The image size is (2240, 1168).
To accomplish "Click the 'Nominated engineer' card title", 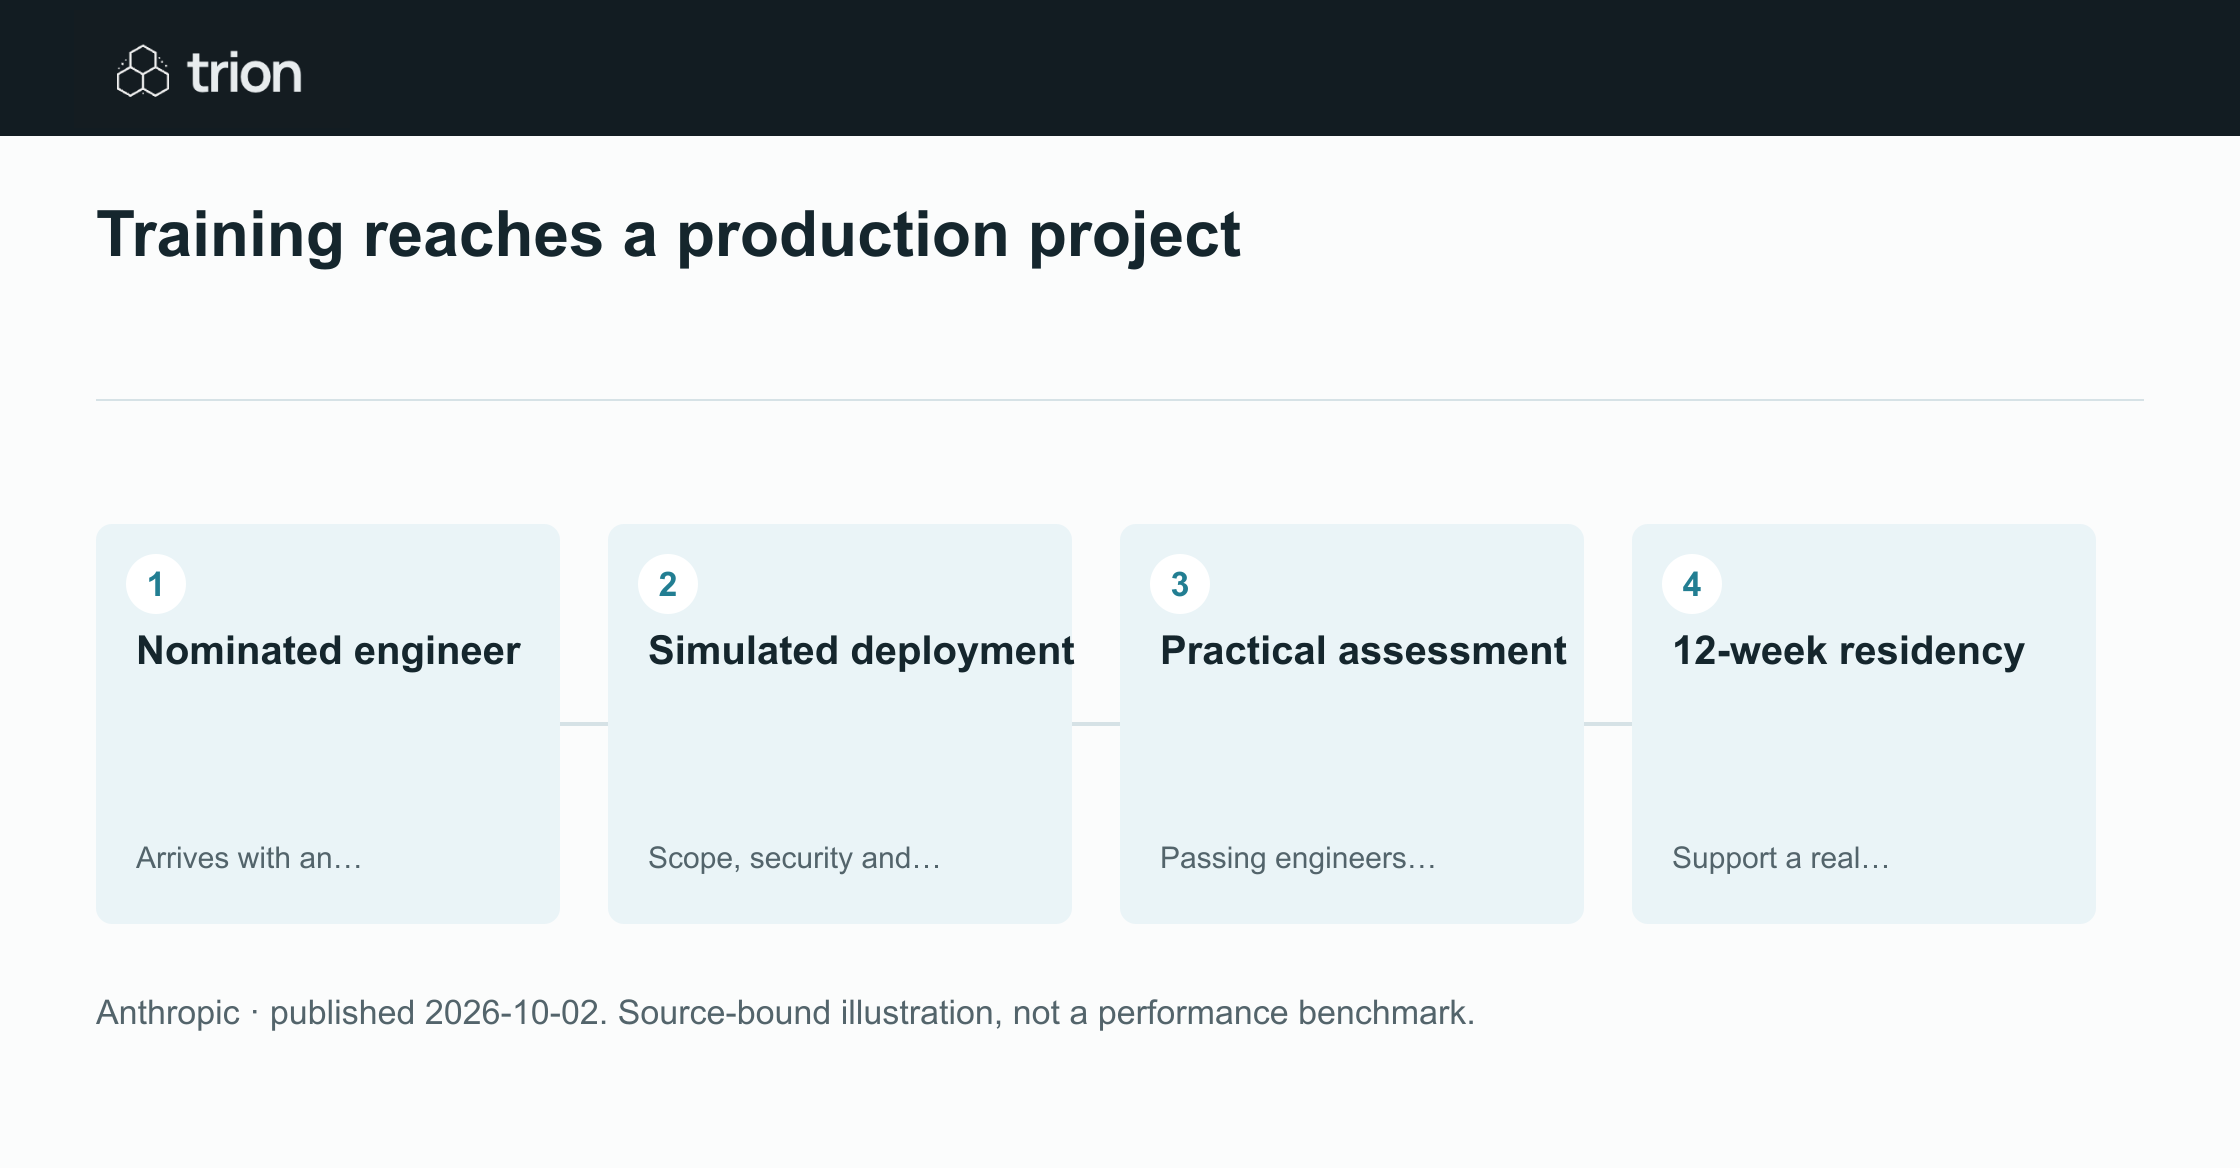I will pyautogui.click(x=328, y=651).
